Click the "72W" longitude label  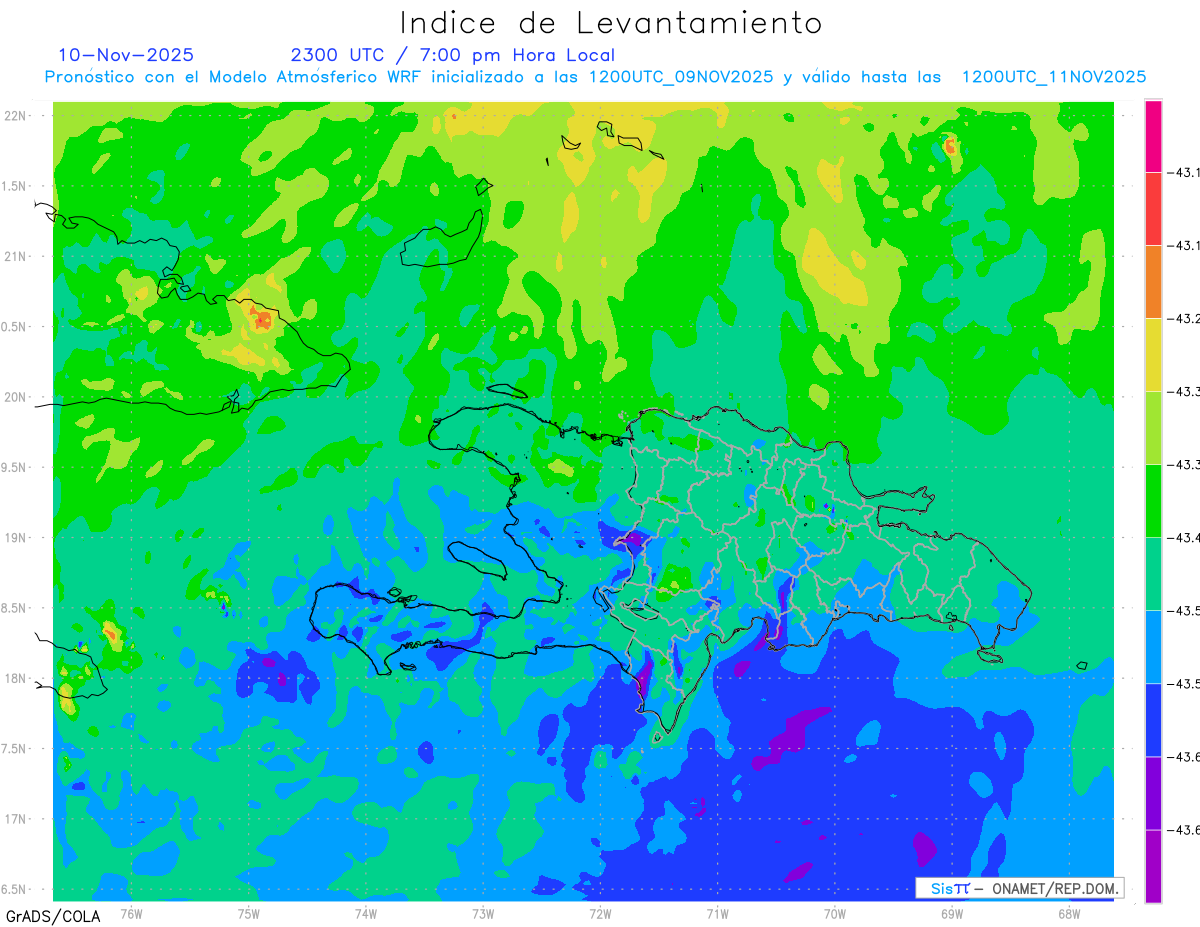click(600, 912)
